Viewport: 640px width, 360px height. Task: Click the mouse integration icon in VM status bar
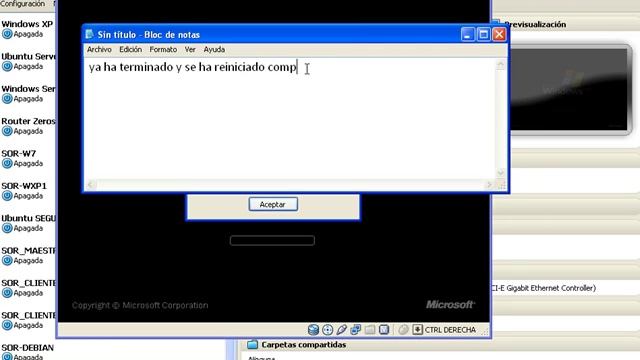click(403, 330)
